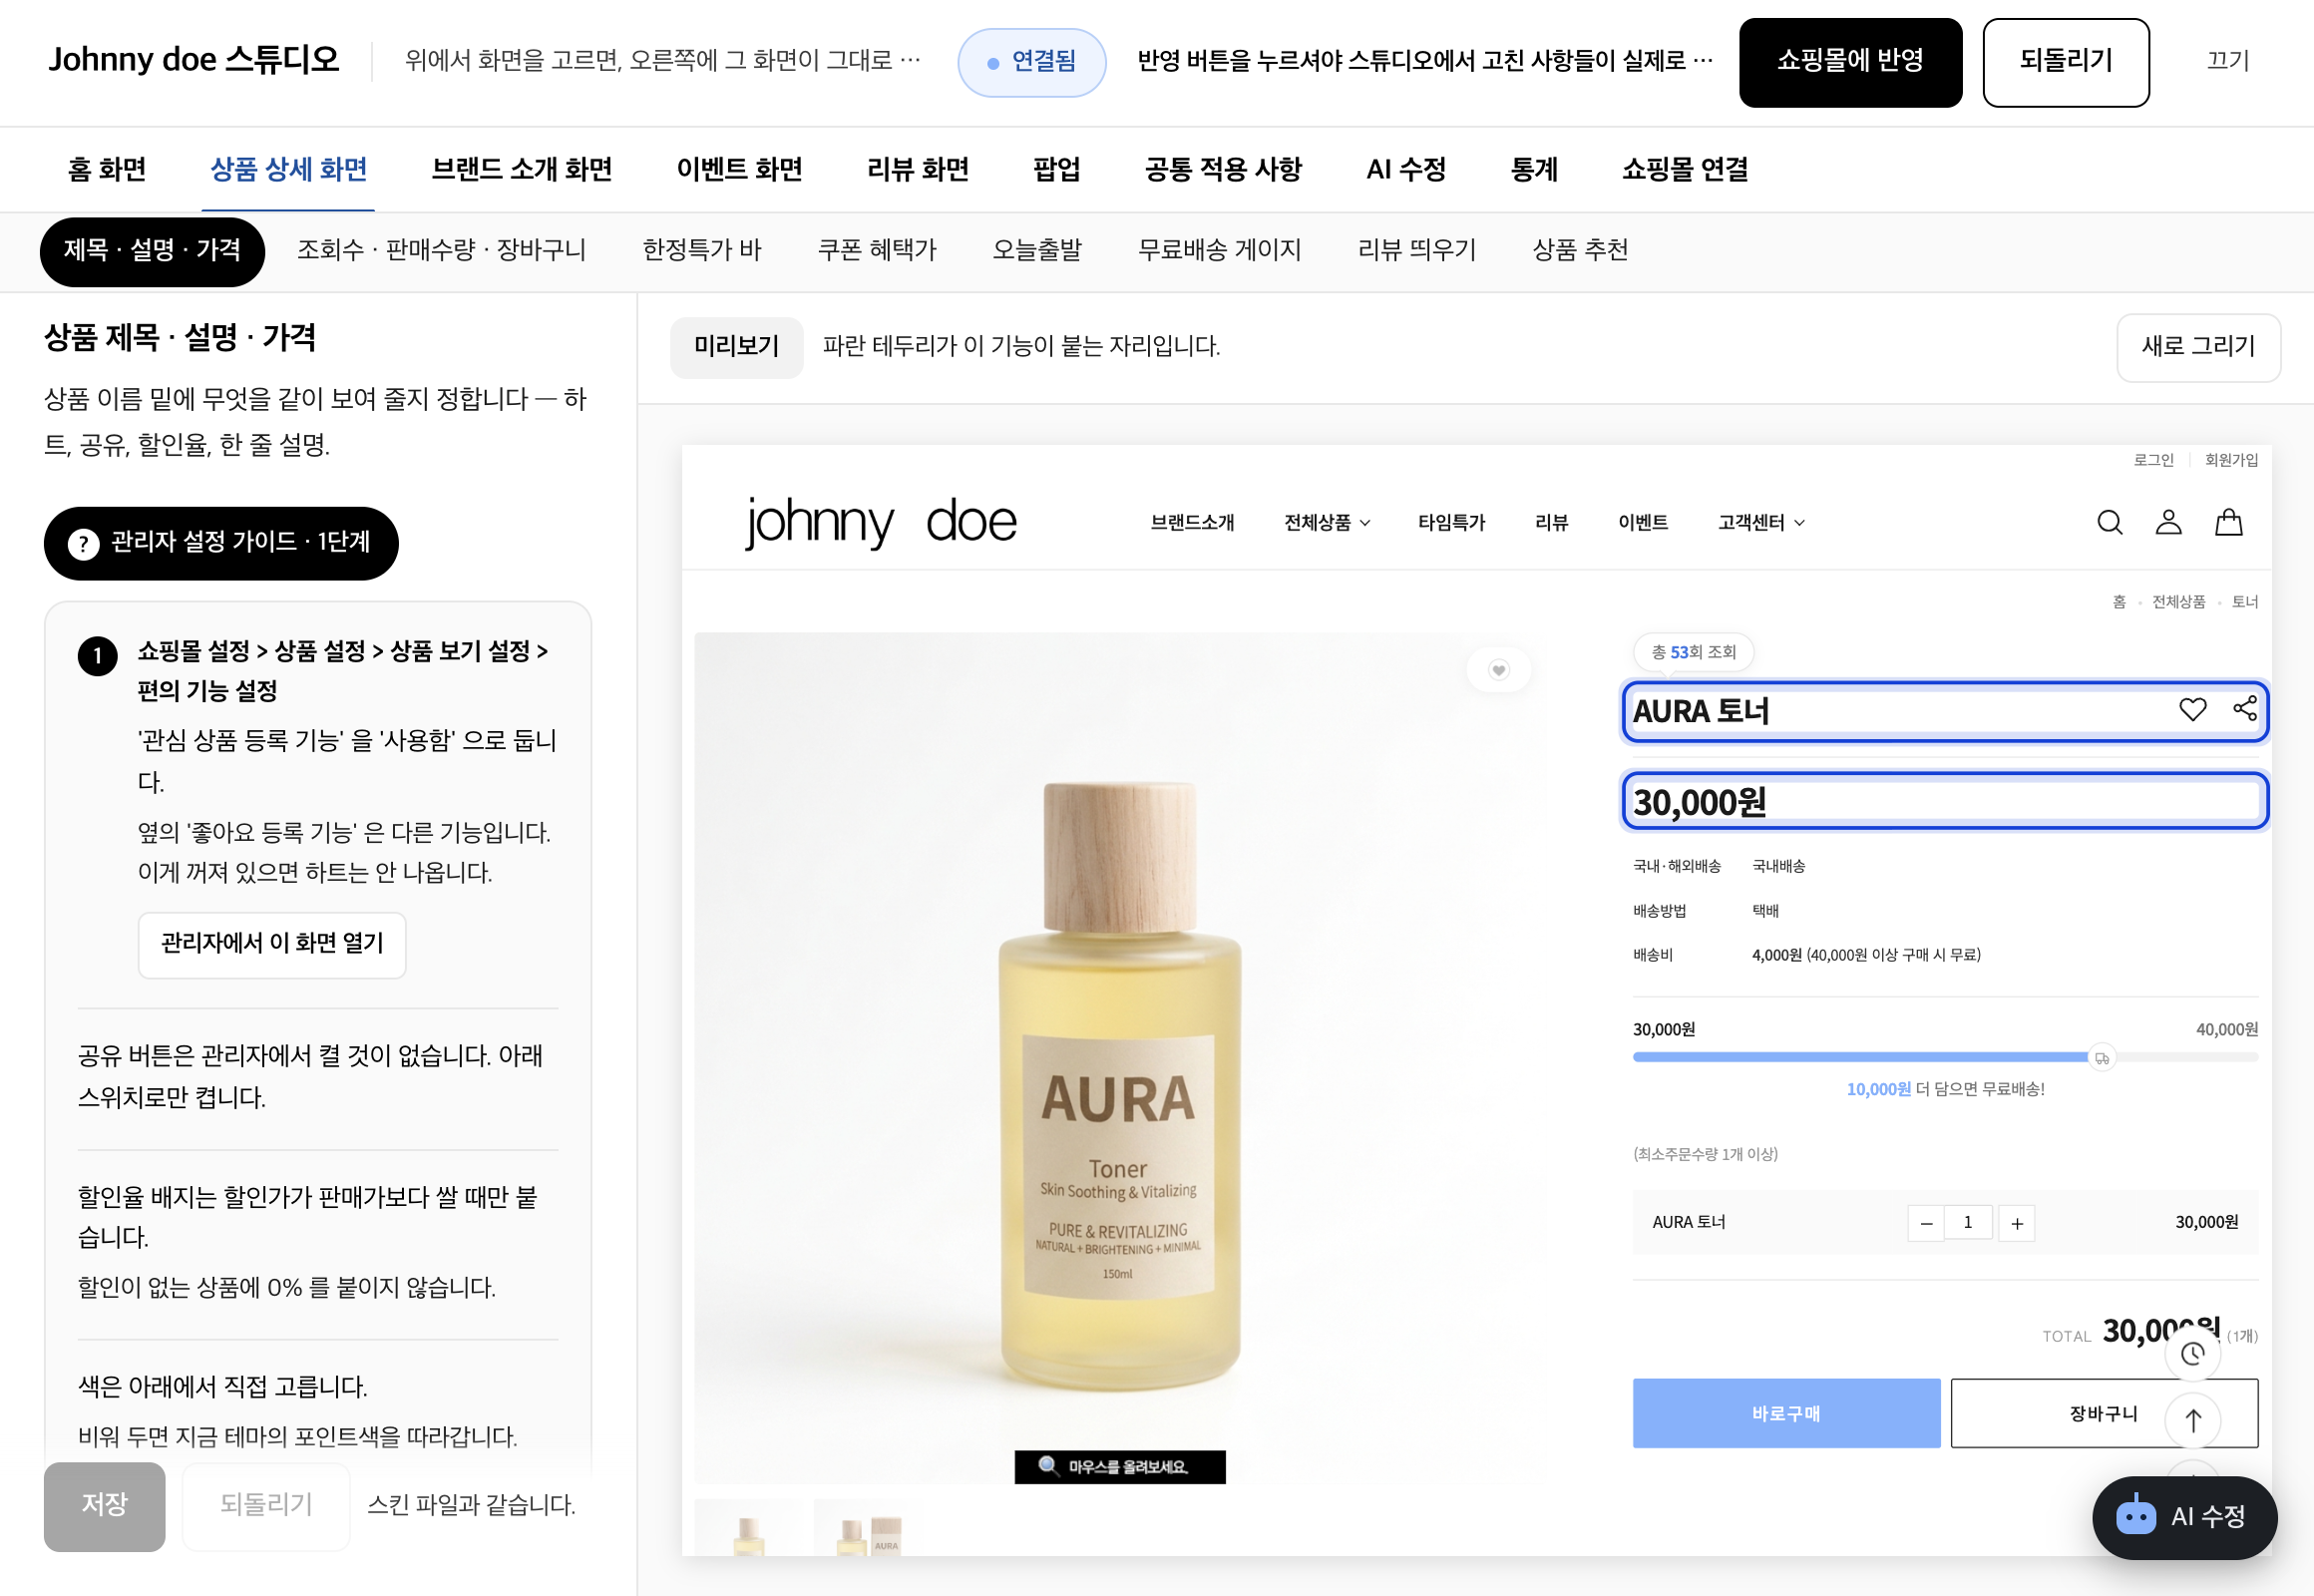Open the 브랜드 소개 화면 tab
Viewport: 2314px width, 1596px height.
[521, 169]
